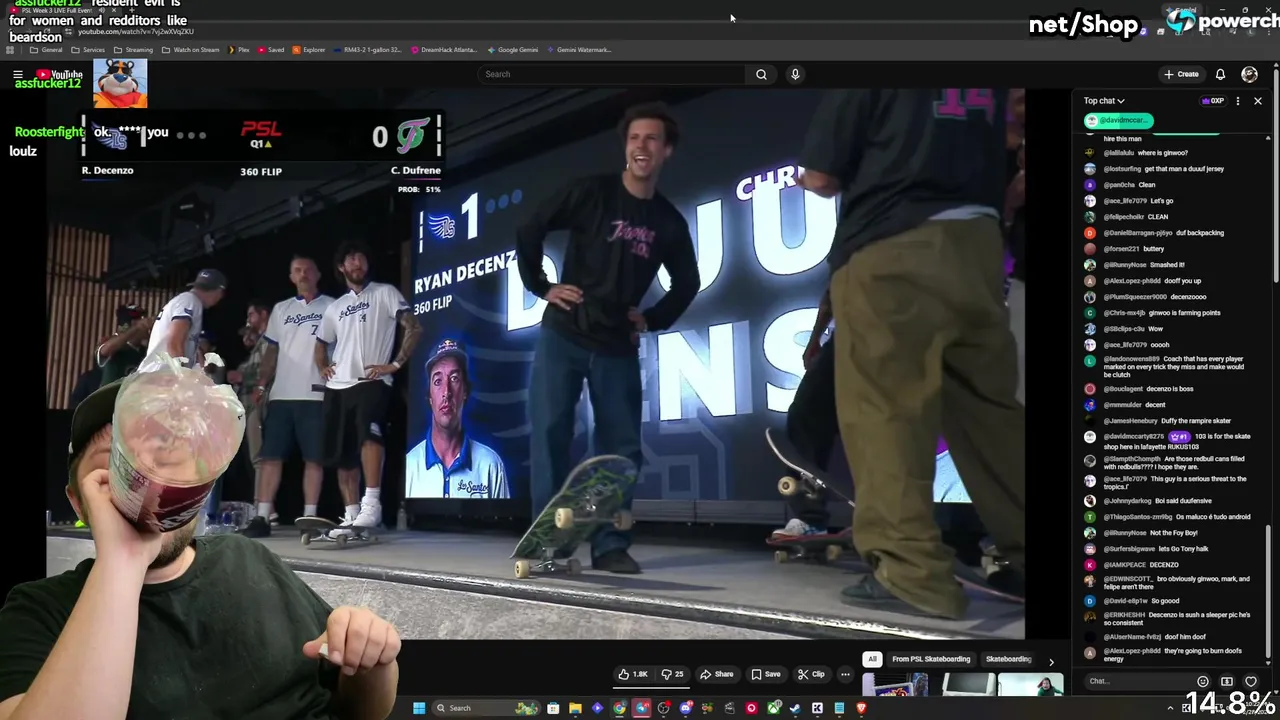This screenshot has width=1280, height=720.
Task: Share the video
Action: click(717, 674)
